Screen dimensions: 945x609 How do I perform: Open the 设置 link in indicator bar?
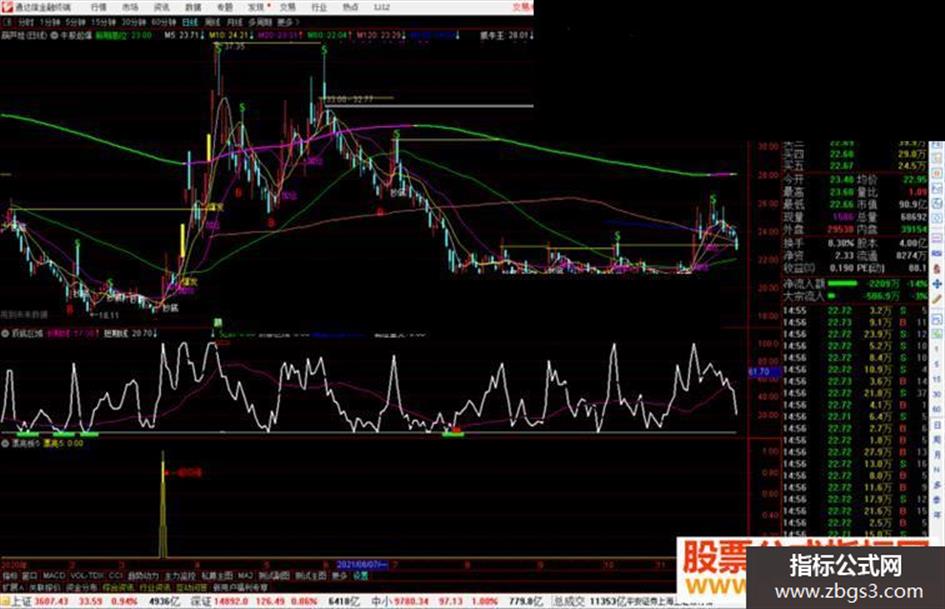[x=360, y=576]
